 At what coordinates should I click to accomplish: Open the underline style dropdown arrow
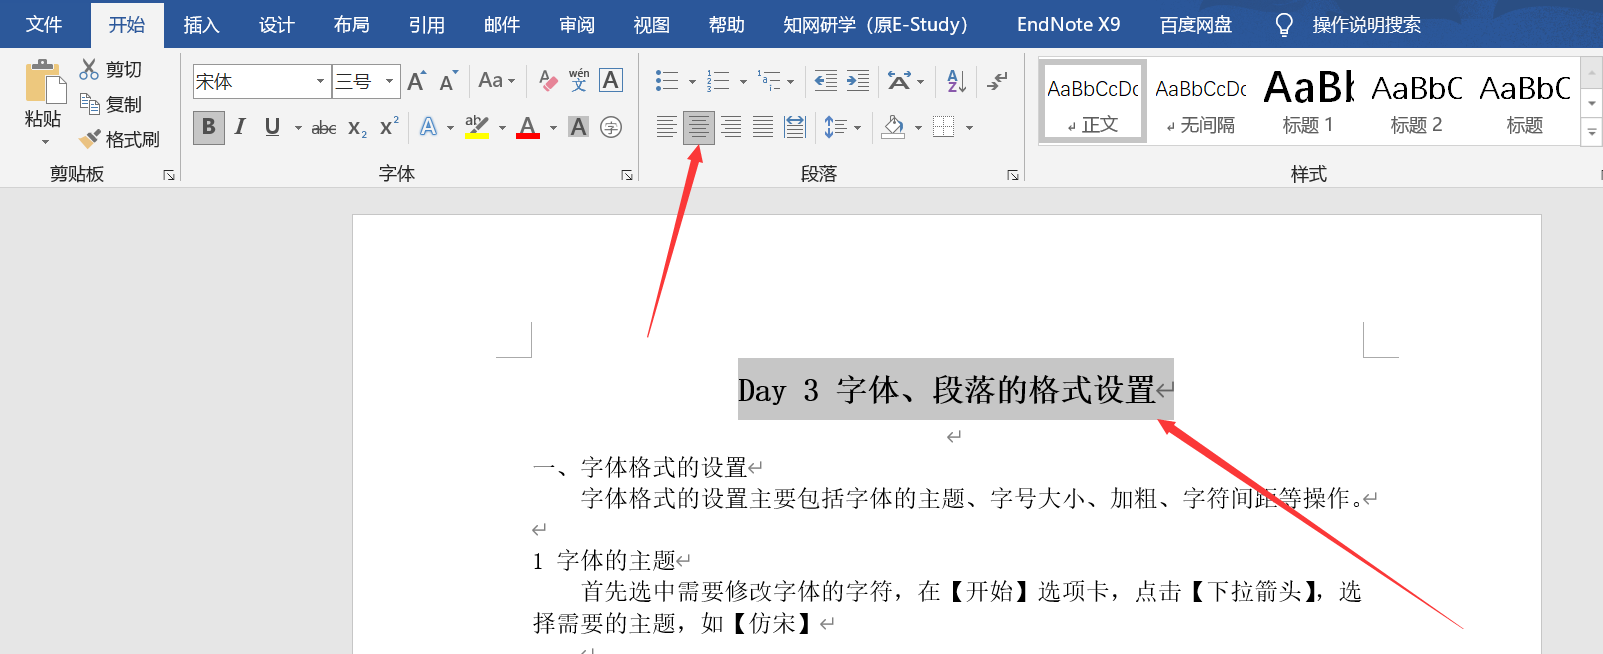click(298, 128)
